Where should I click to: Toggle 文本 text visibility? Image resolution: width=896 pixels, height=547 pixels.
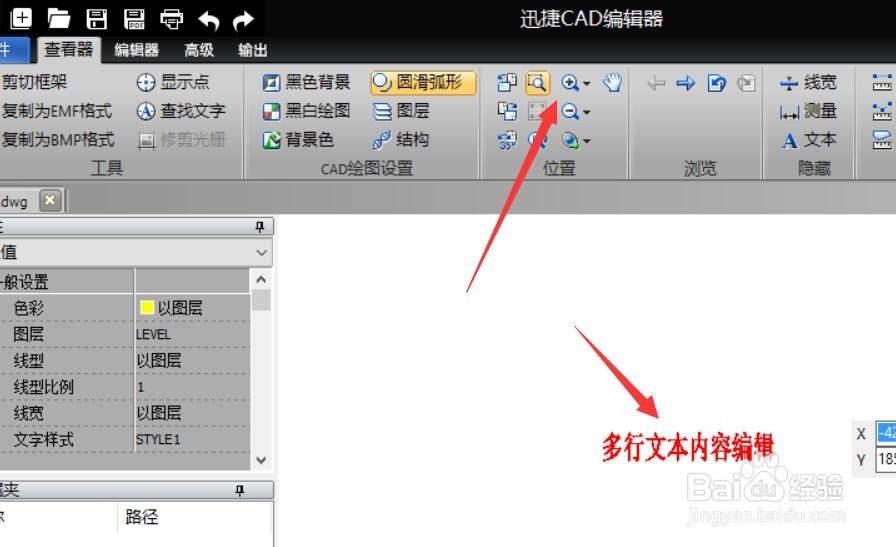click(x=808, y=140)
